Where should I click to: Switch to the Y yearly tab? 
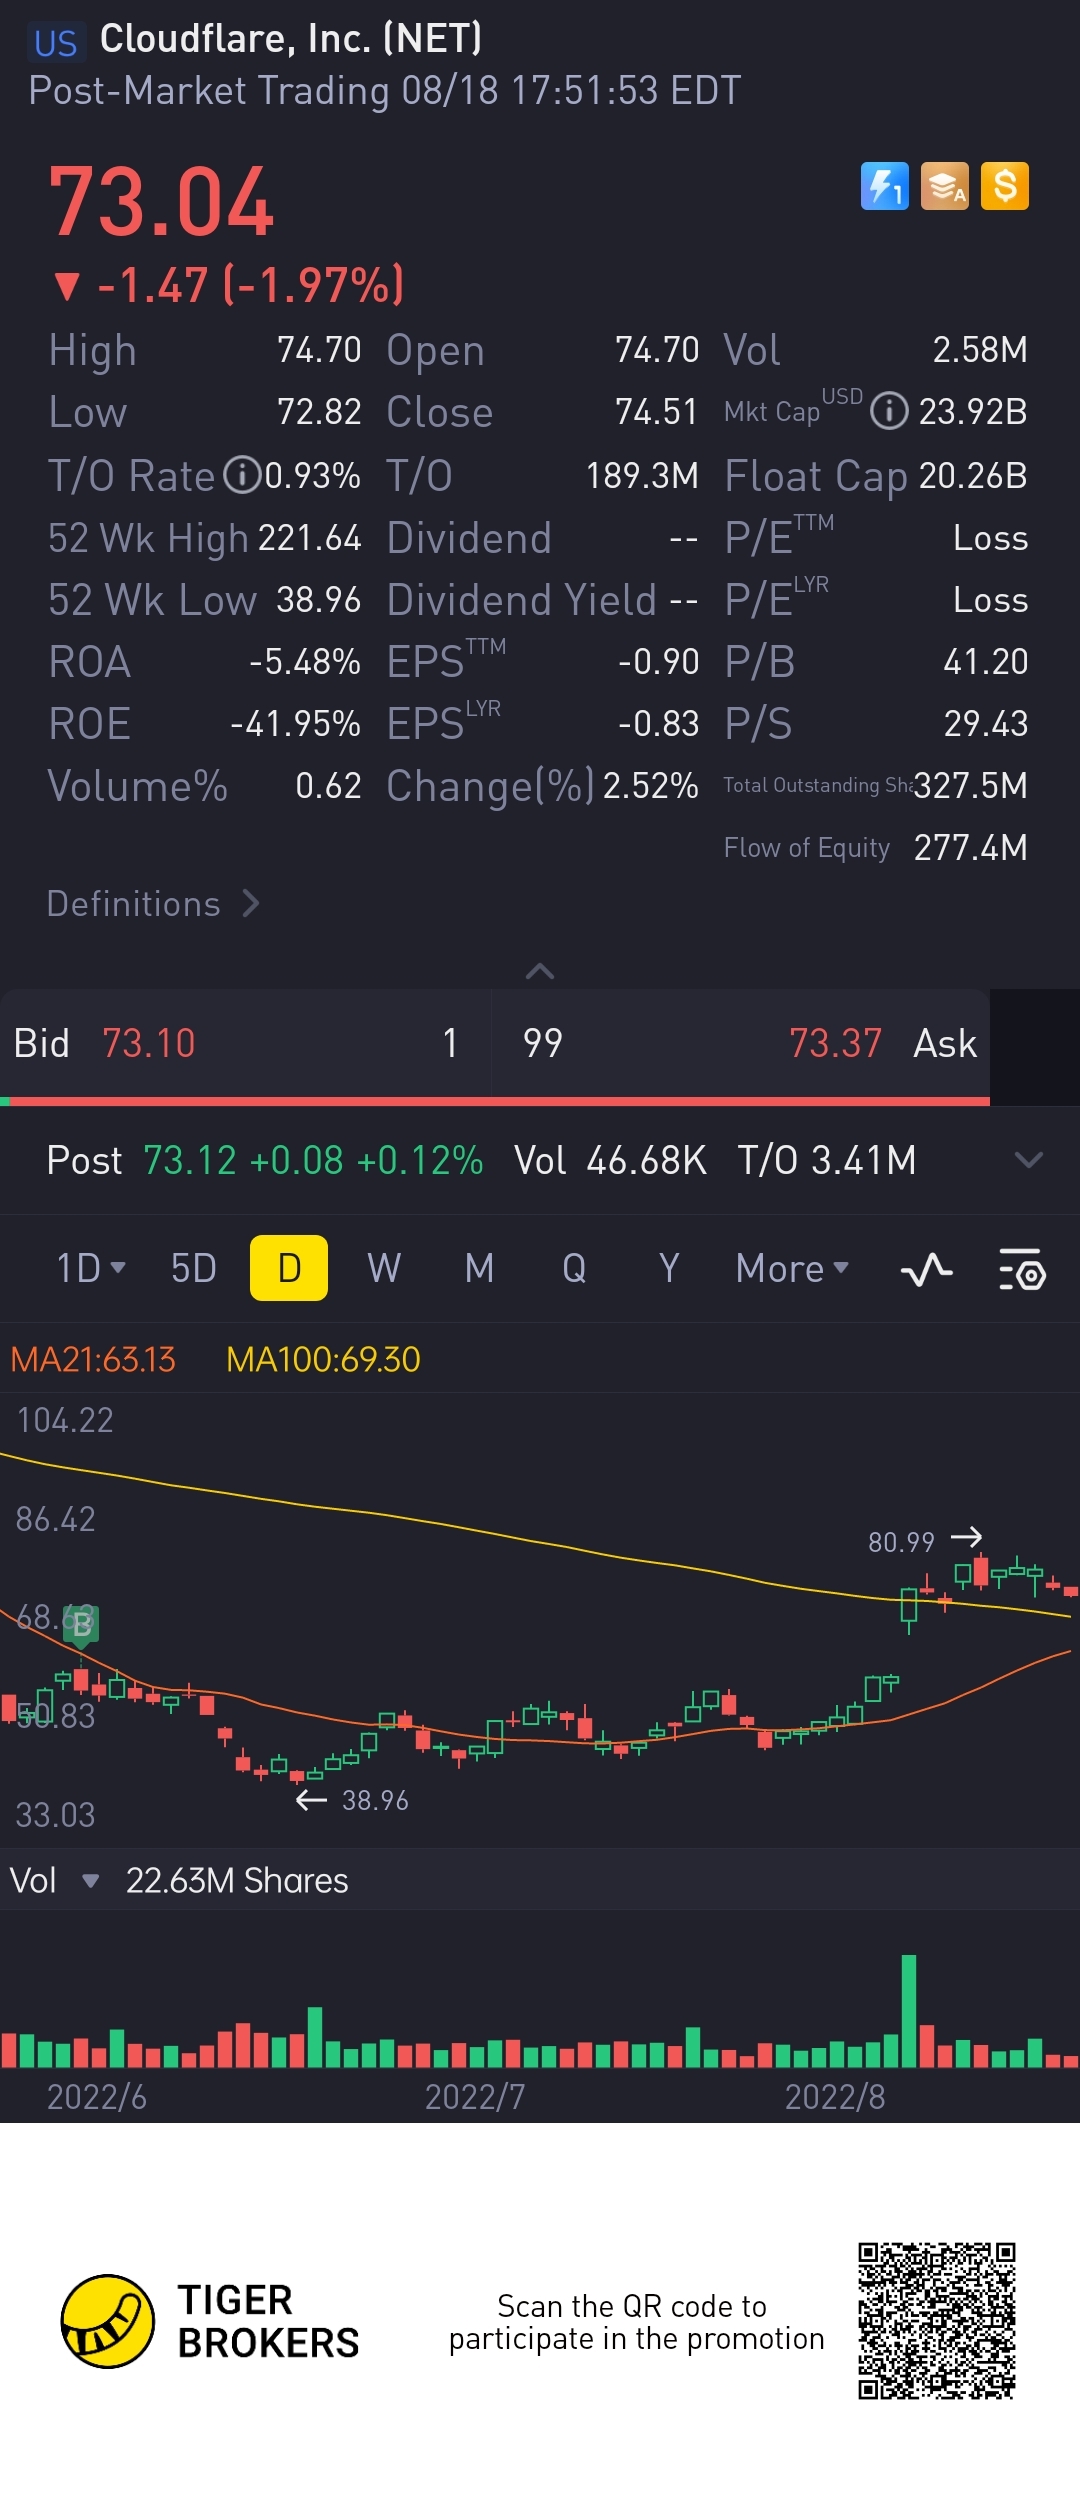click(x=669, y=1268)
